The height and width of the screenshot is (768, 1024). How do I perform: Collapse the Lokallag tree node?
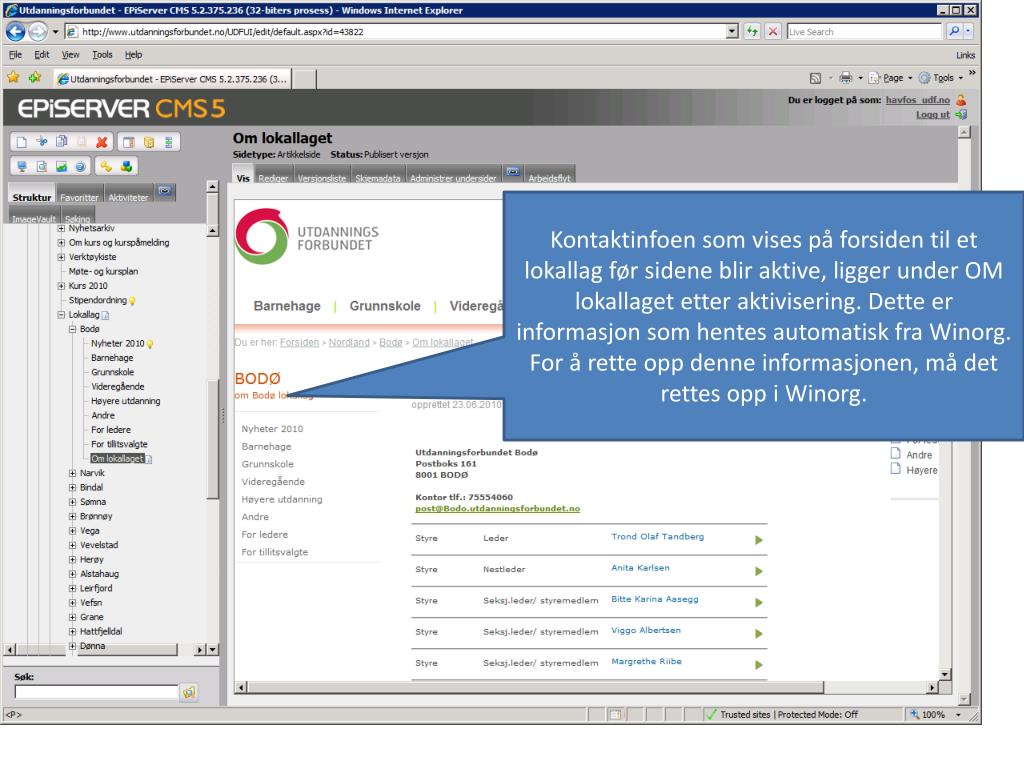coord(61,315)
